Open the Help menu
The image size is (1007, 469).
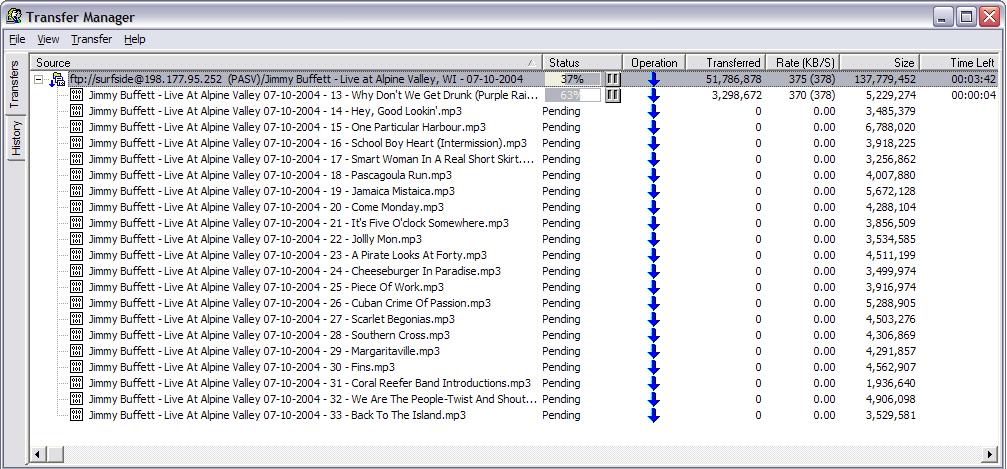tap(135, 39)
